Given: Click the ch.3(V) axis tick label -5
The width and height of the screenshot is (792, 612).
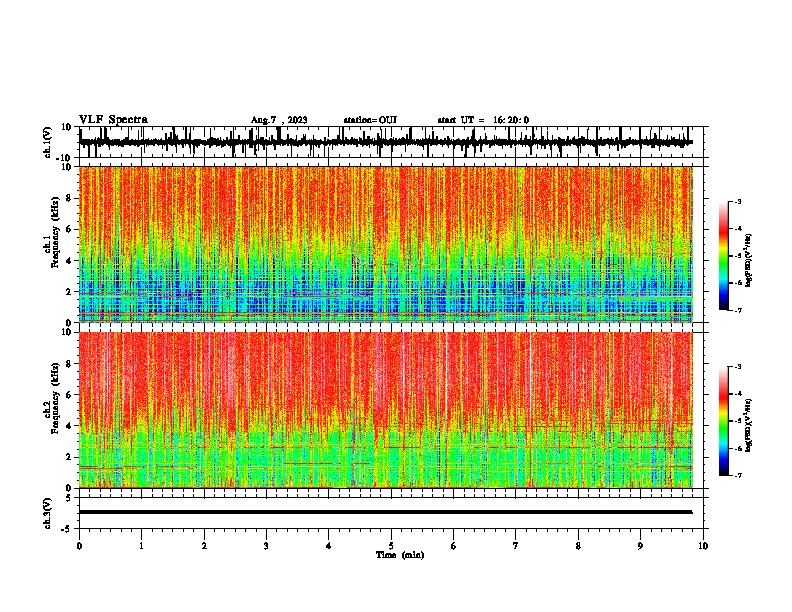Looking at the screenshot, I should click(67, 529).
